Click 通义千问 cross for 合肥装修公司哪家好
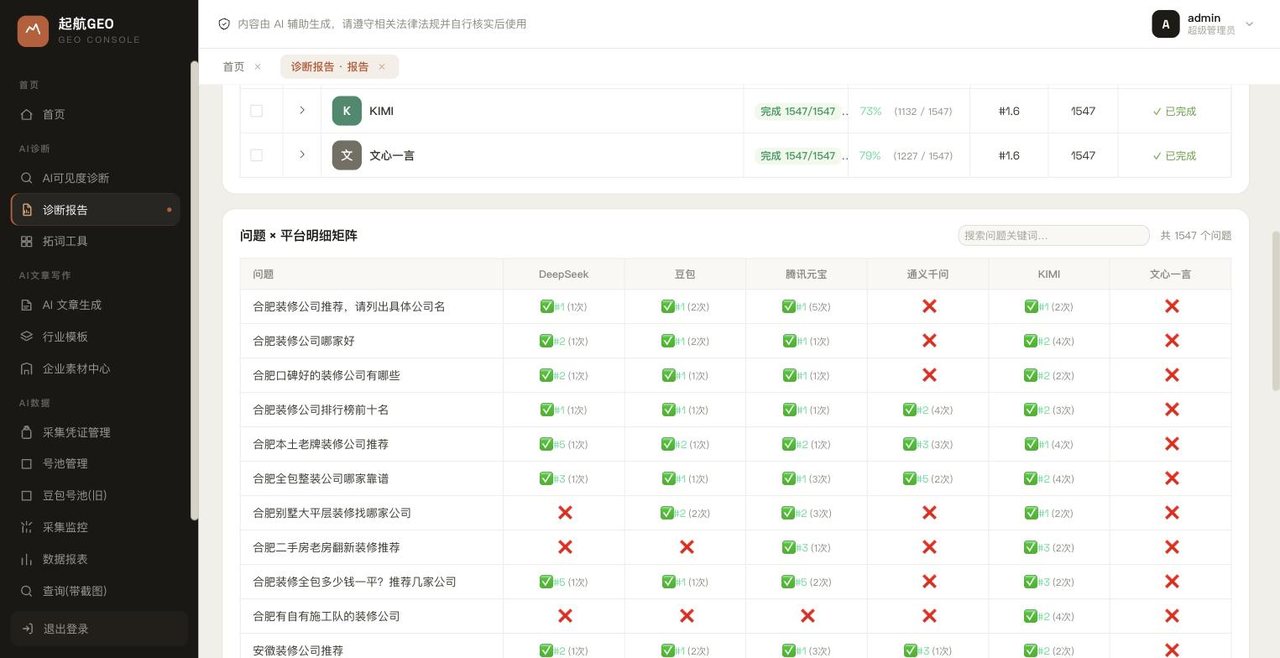Viewport: 1280px width, 658px height. click(929, 341)
